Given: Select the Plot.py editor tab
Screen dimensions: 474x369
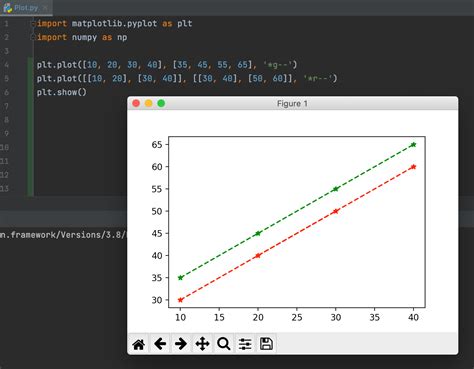Looking at the screenshot, I should (x=26, y=8).
